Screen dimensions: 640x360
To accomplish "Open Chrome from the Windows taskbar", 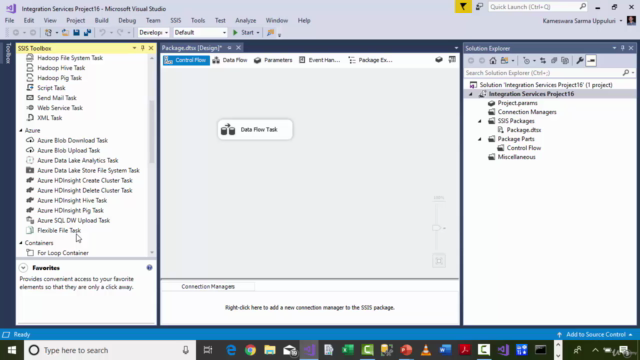I will [250, 350].
